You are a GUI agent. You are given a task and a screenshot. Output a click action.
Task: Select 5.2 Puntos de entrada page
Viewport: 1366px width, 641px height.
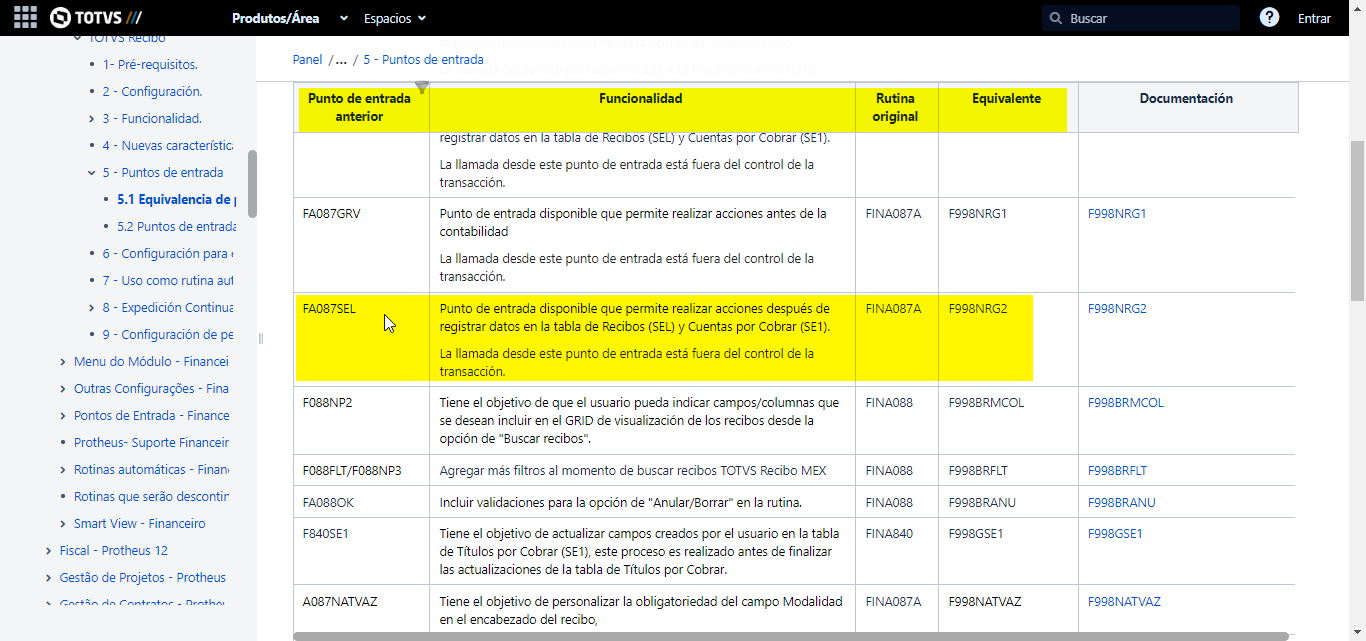(177, 226)
